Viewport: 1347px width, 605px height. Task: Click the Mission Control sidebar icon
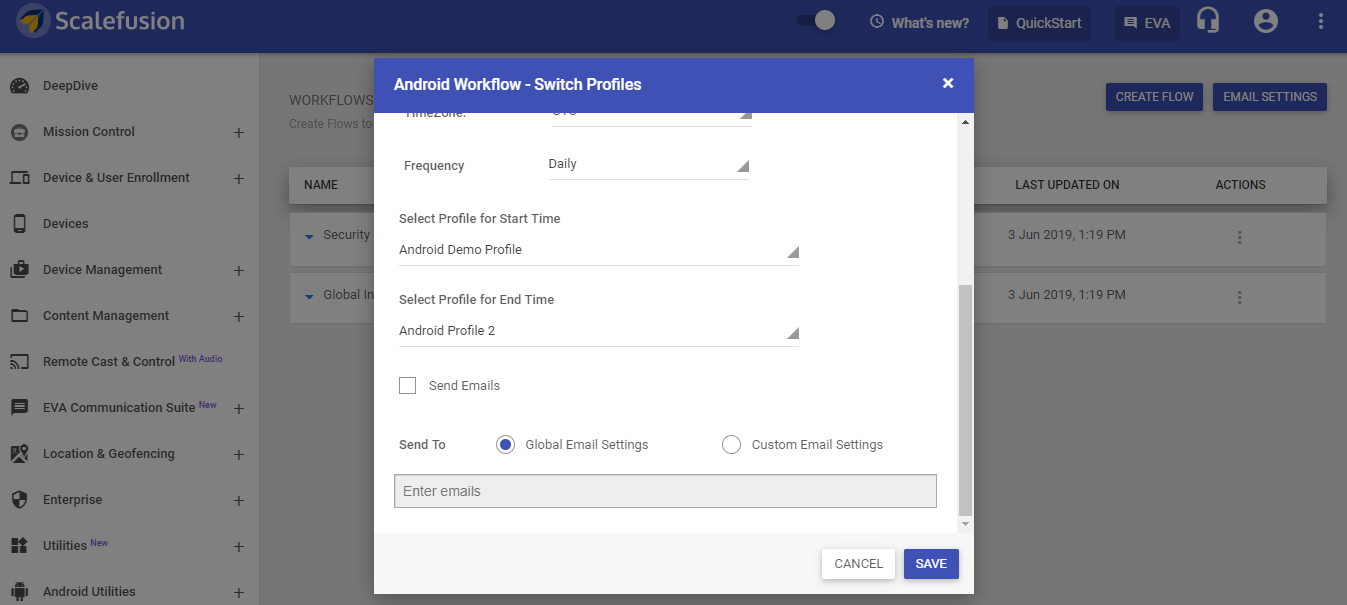click(20, 132)
